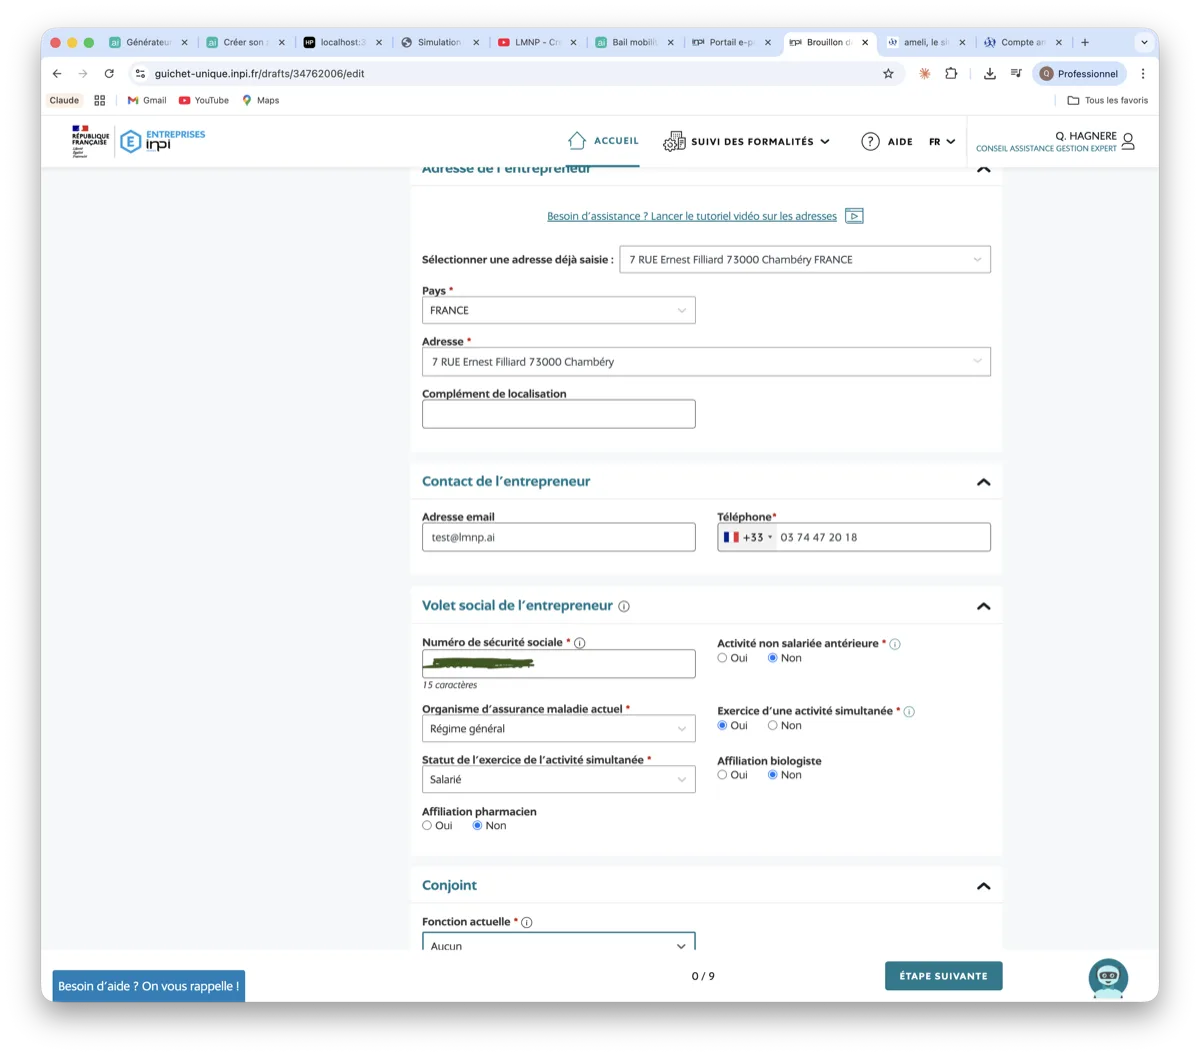The height and width of the screenshot is (1056, 1200).
Task: Select Oui for Activité non salariée antérieure
Action: click(723, 658)
